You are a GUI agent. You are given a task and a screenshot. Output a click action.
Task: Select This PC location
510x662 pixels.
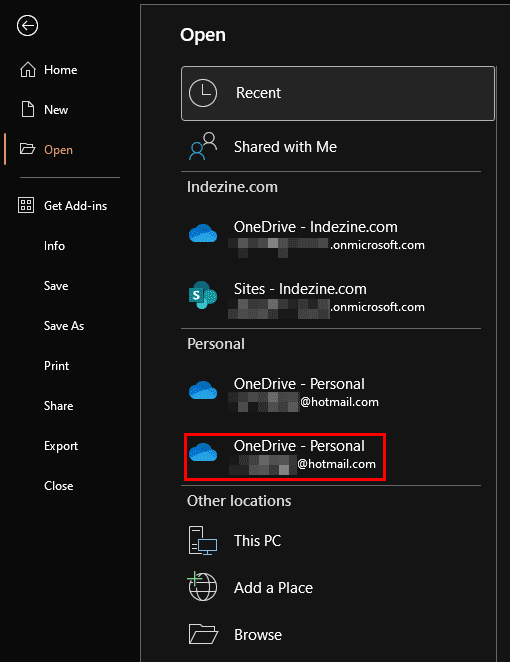331,540
